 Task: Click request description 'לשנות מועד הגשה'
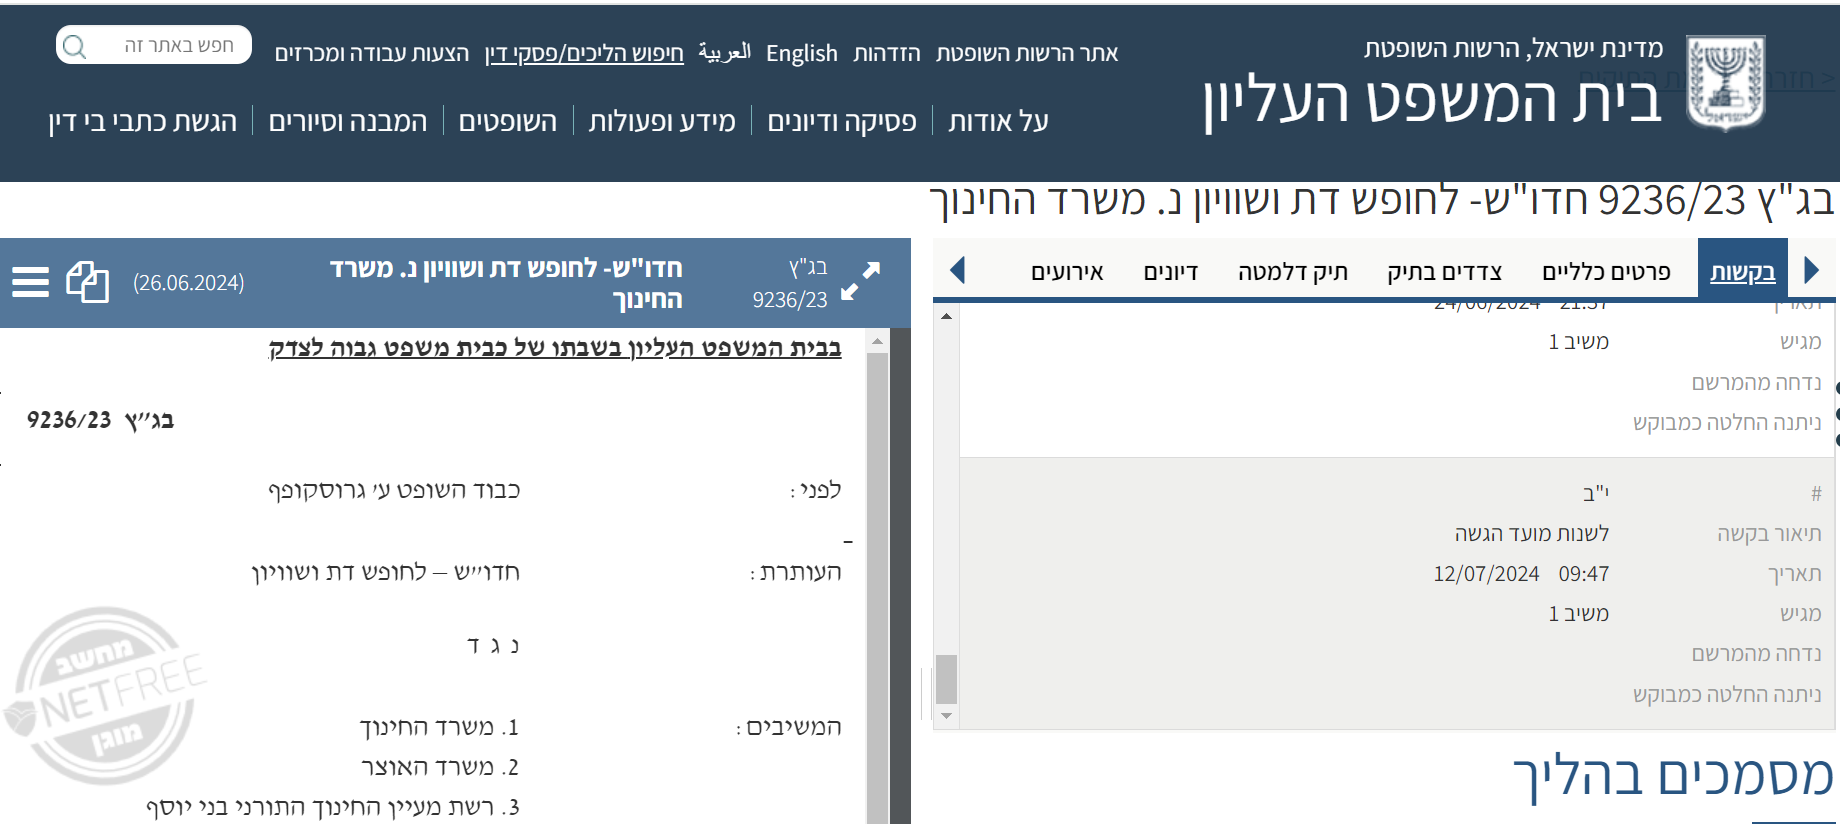pos(1532,534)
